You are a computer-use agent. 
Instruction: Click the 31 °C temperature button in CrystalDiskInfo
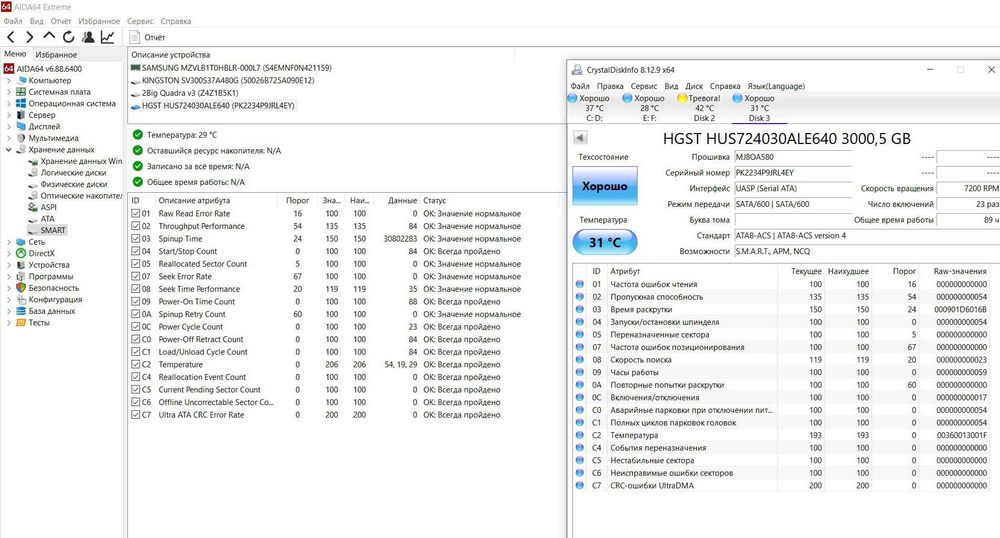[605, 242]
